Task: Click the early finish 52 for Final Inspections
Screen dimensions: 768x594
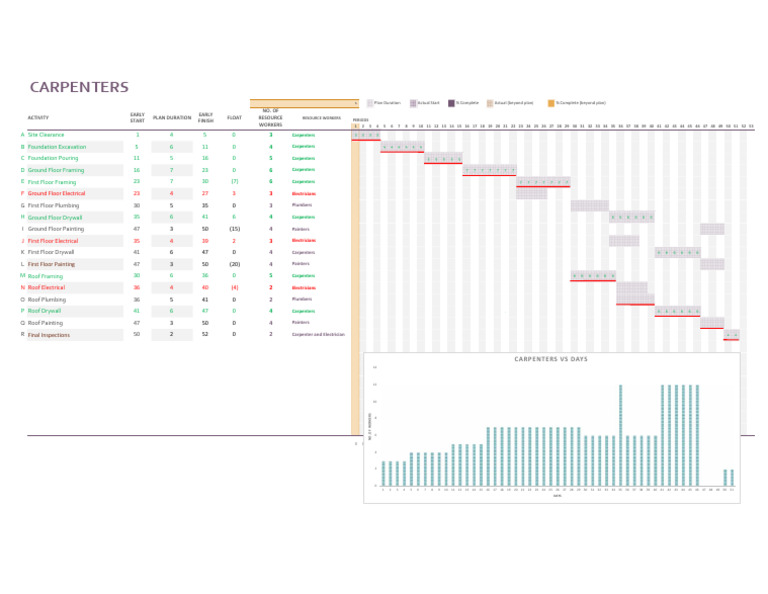Action: pyautogui.click(x=205, y=334)
